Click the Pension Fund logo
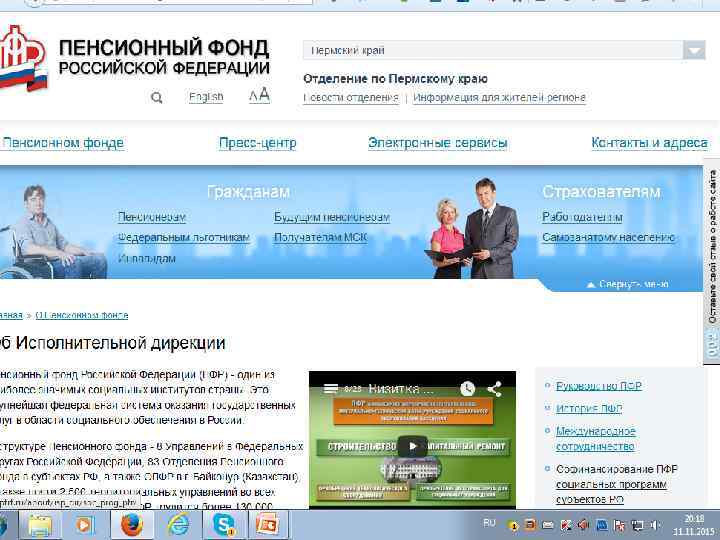 [x=23, y=58]
